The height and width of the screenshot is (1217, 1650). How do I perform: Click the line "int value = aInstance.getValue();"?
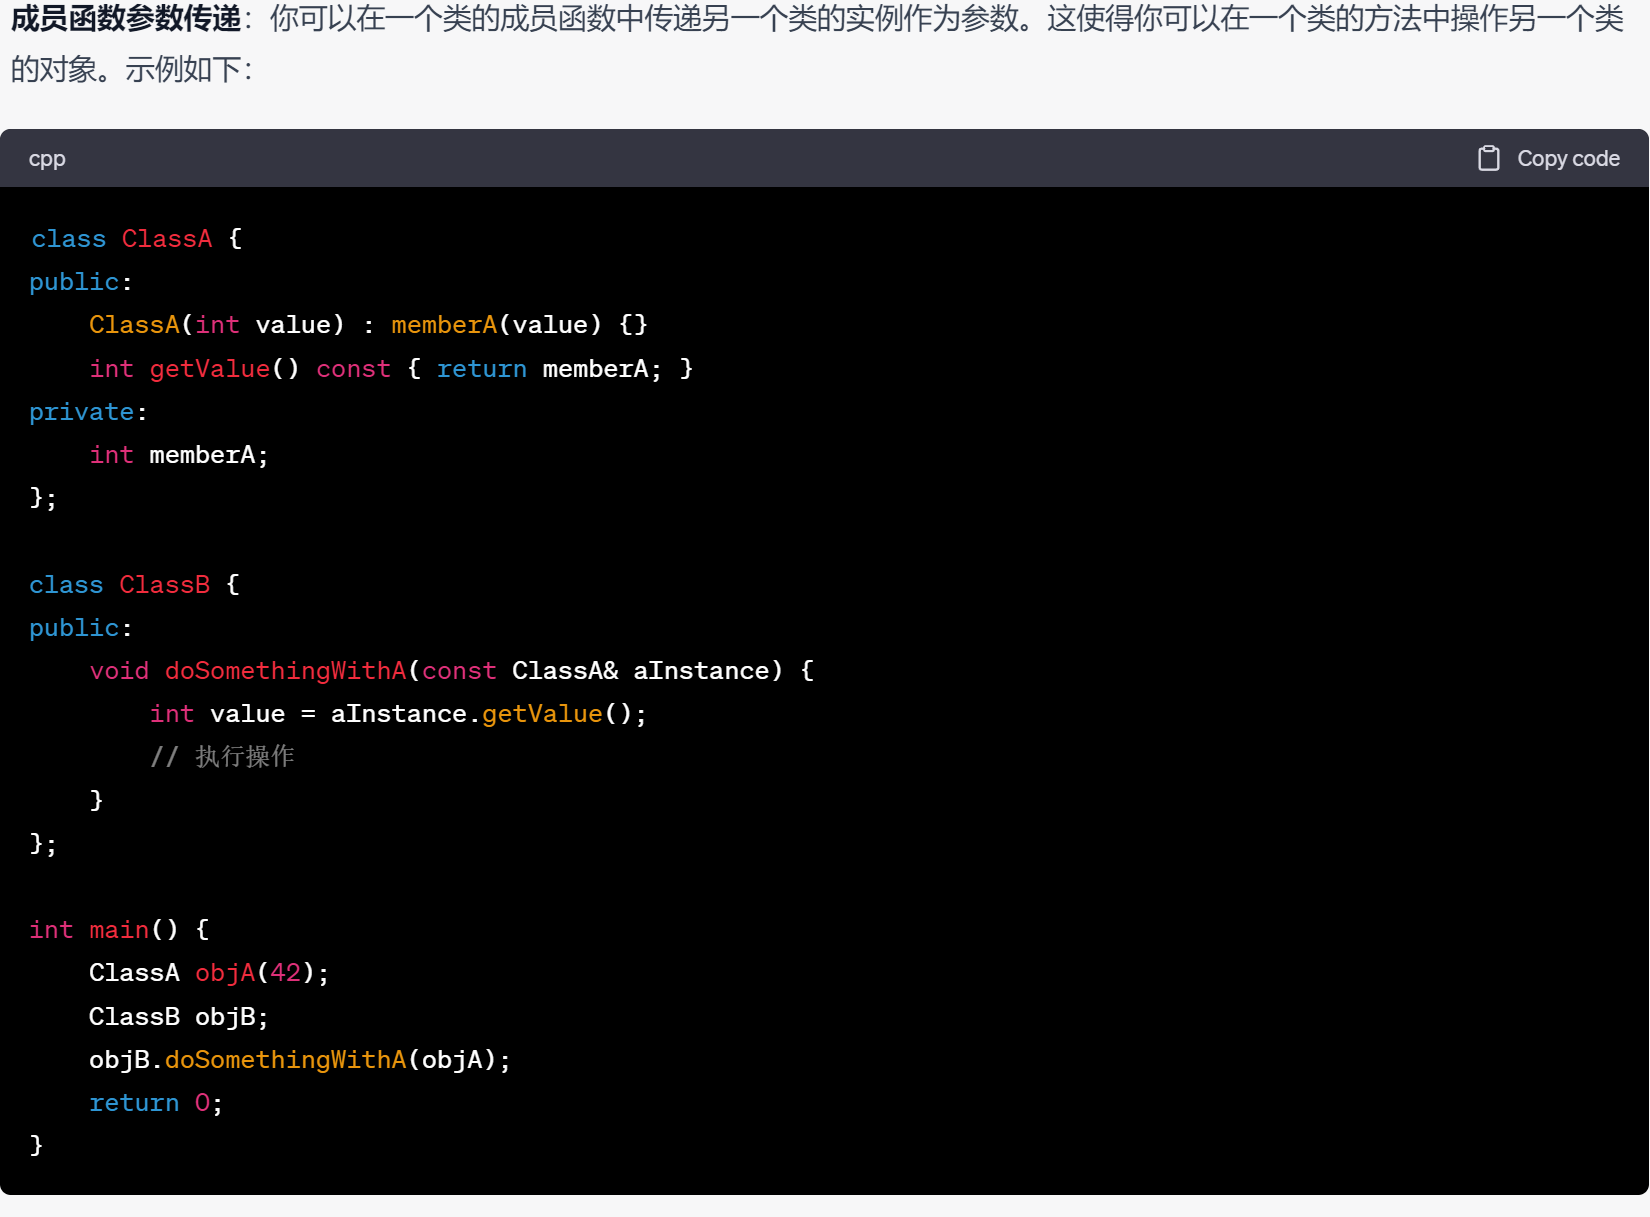coord(398,714)
